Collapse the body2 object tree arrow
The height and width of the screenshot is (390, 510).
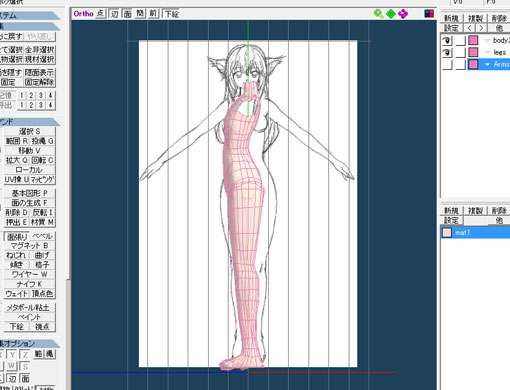tap(487, 40)
